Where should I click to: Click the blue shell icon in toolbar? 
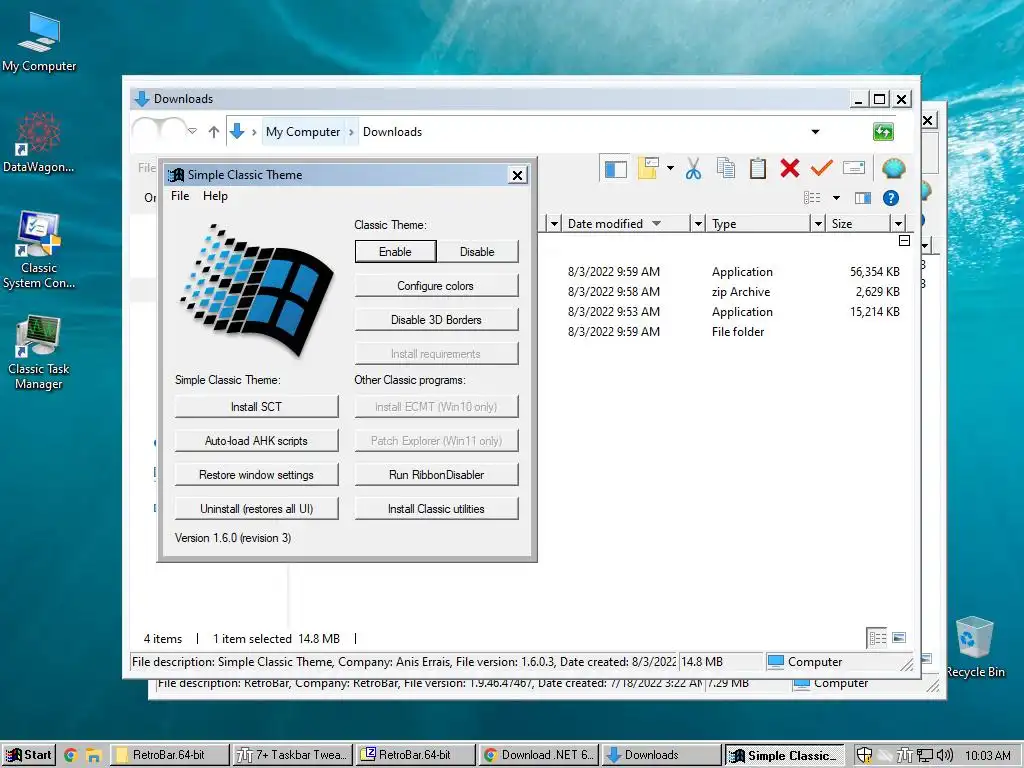pos(893,168)
